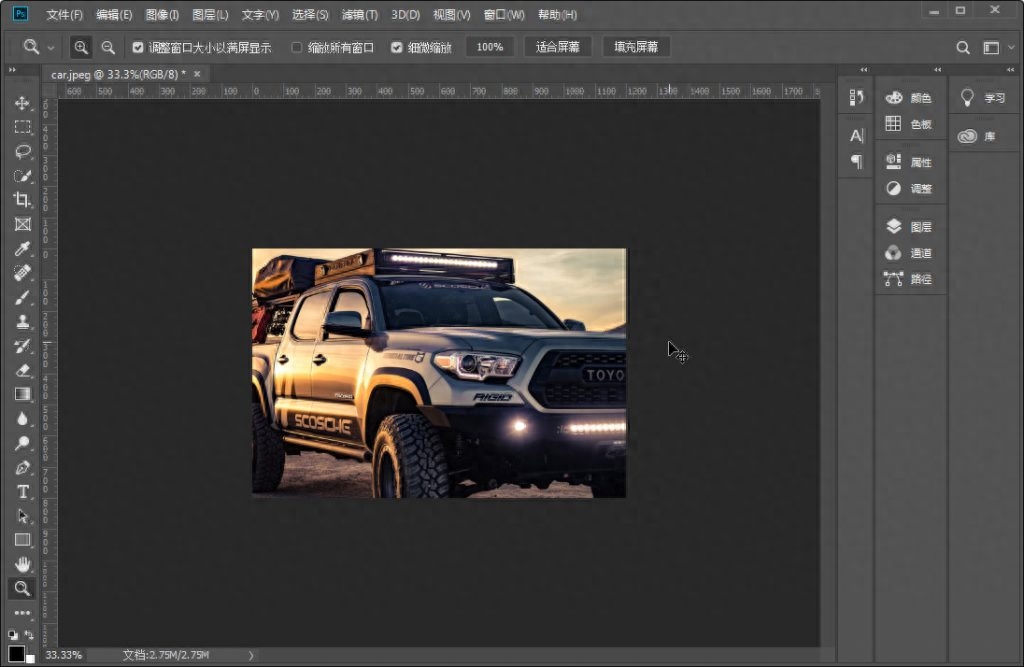Viewport: 1024px width, 667px height.
Task: Click the 100% zoom button
Action: pyautogui.click(x=490, y=47)
